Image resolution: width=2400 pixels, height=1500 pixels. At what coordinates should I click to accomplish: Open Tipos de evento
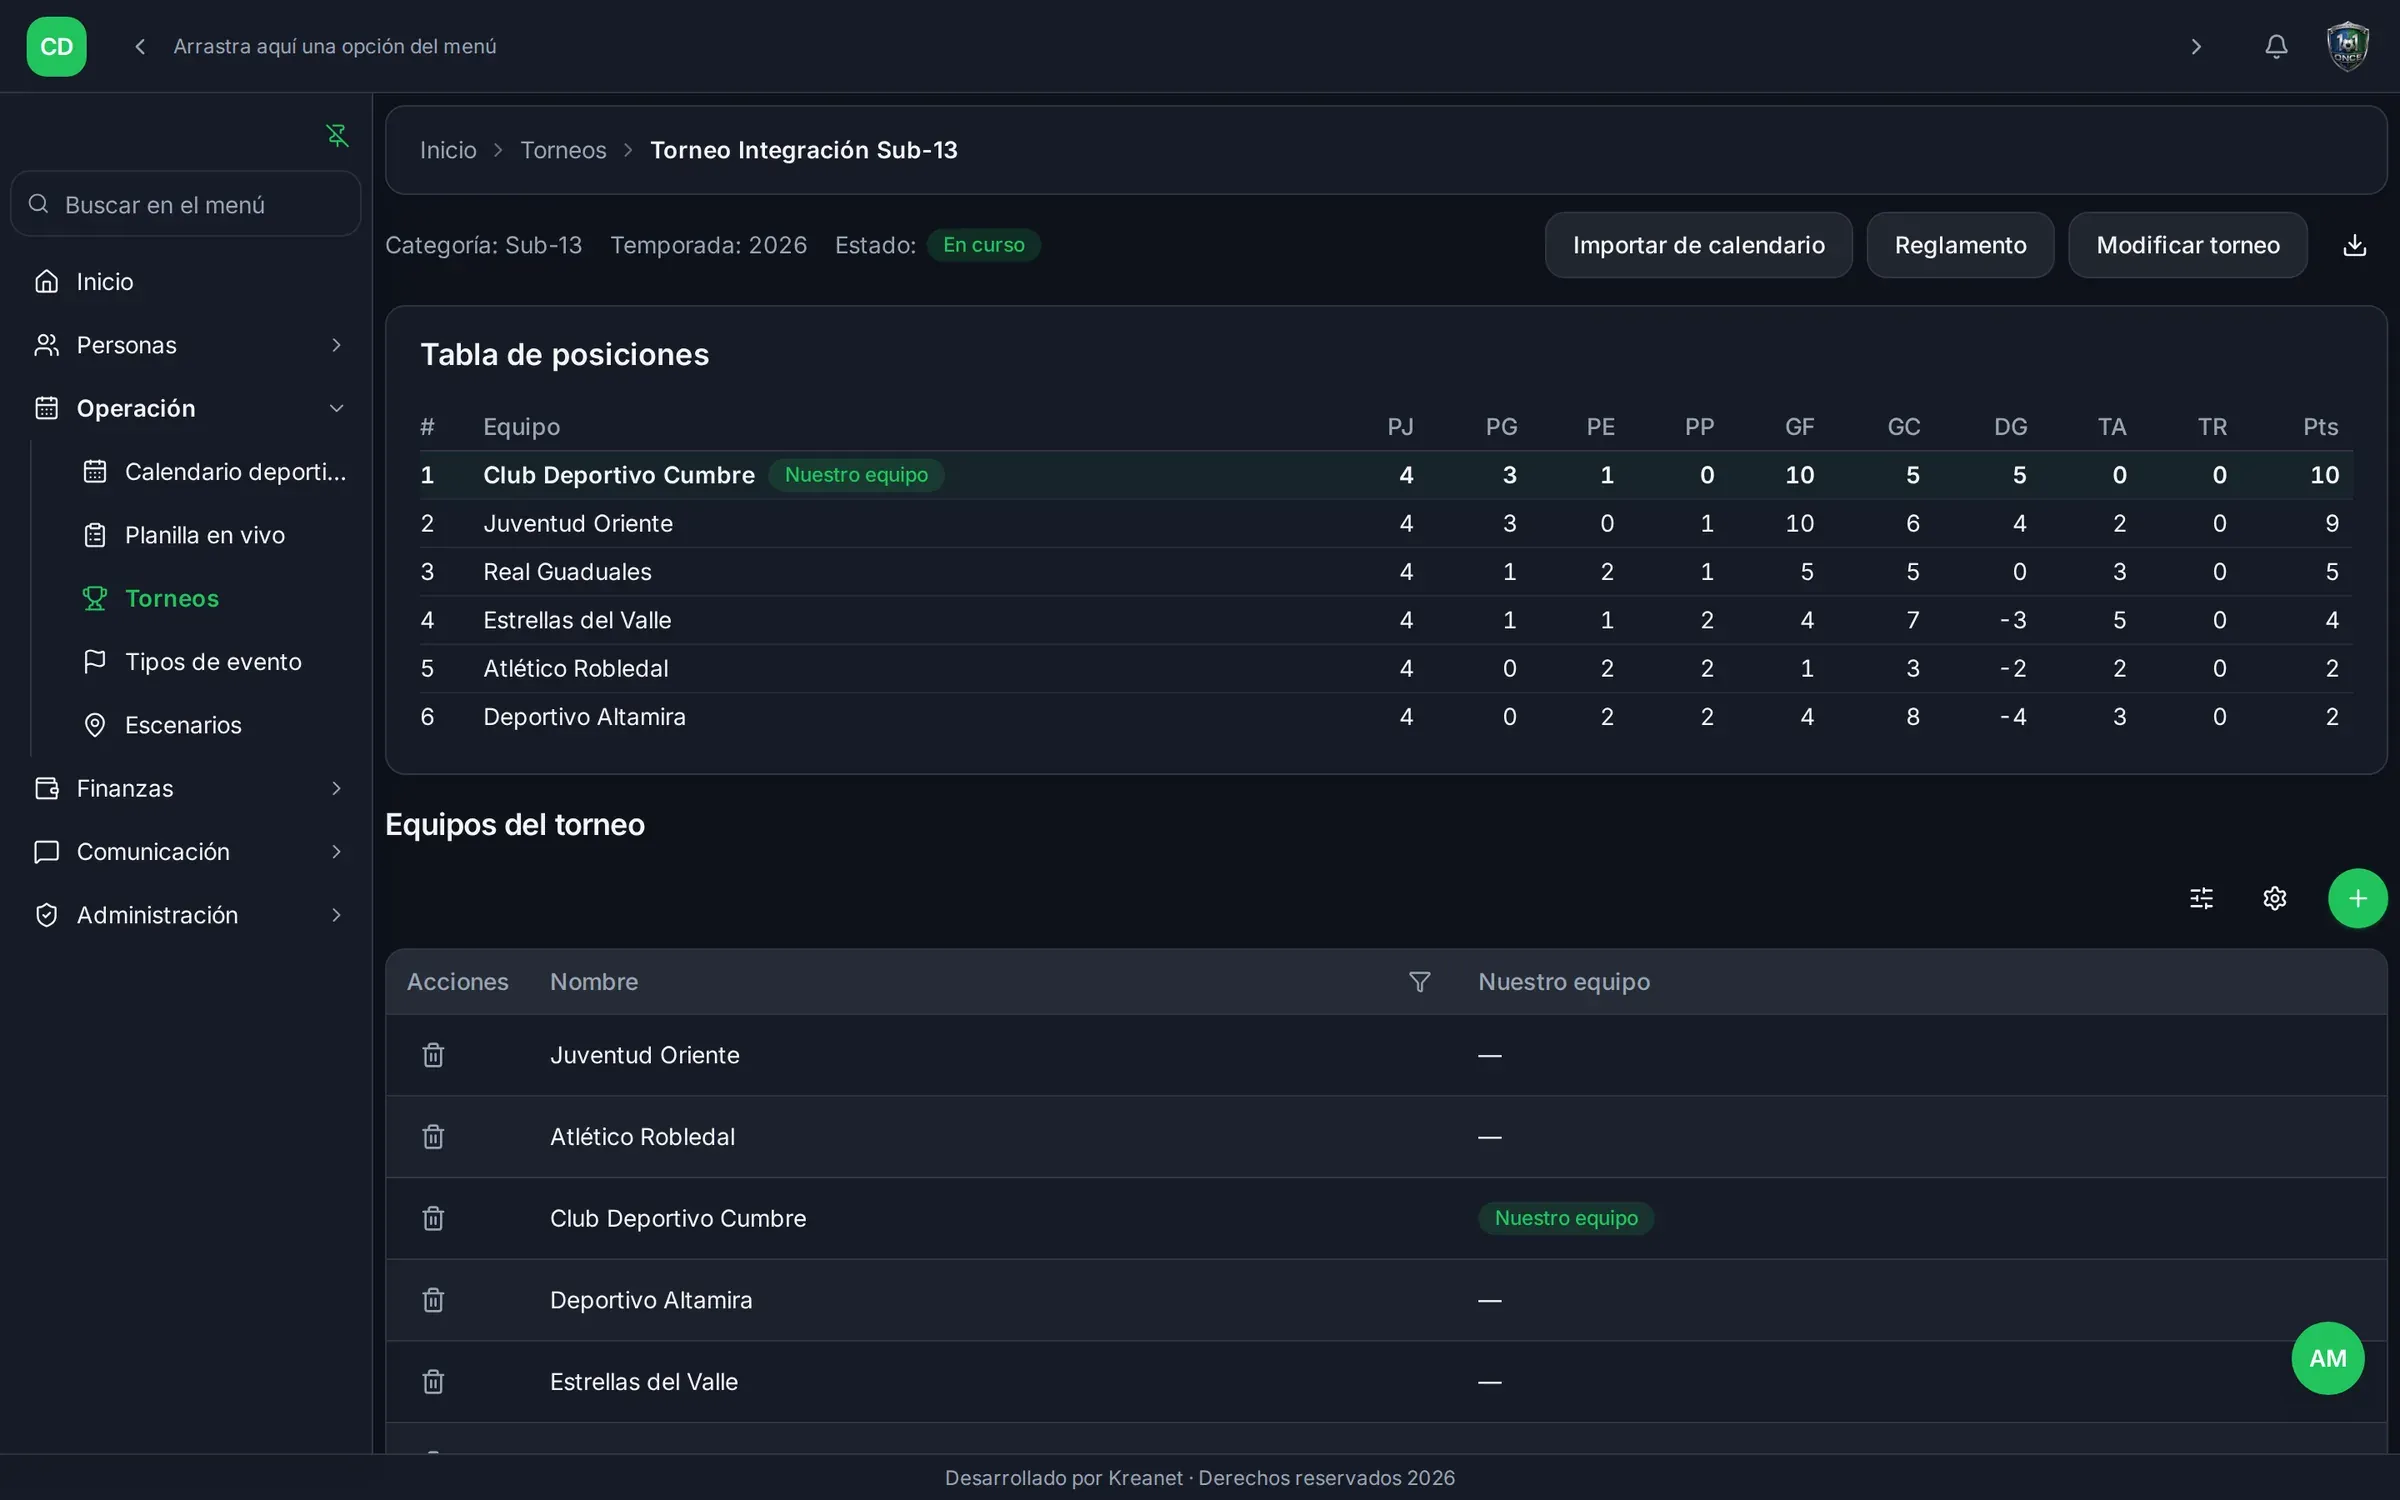(x=214, y=661)
